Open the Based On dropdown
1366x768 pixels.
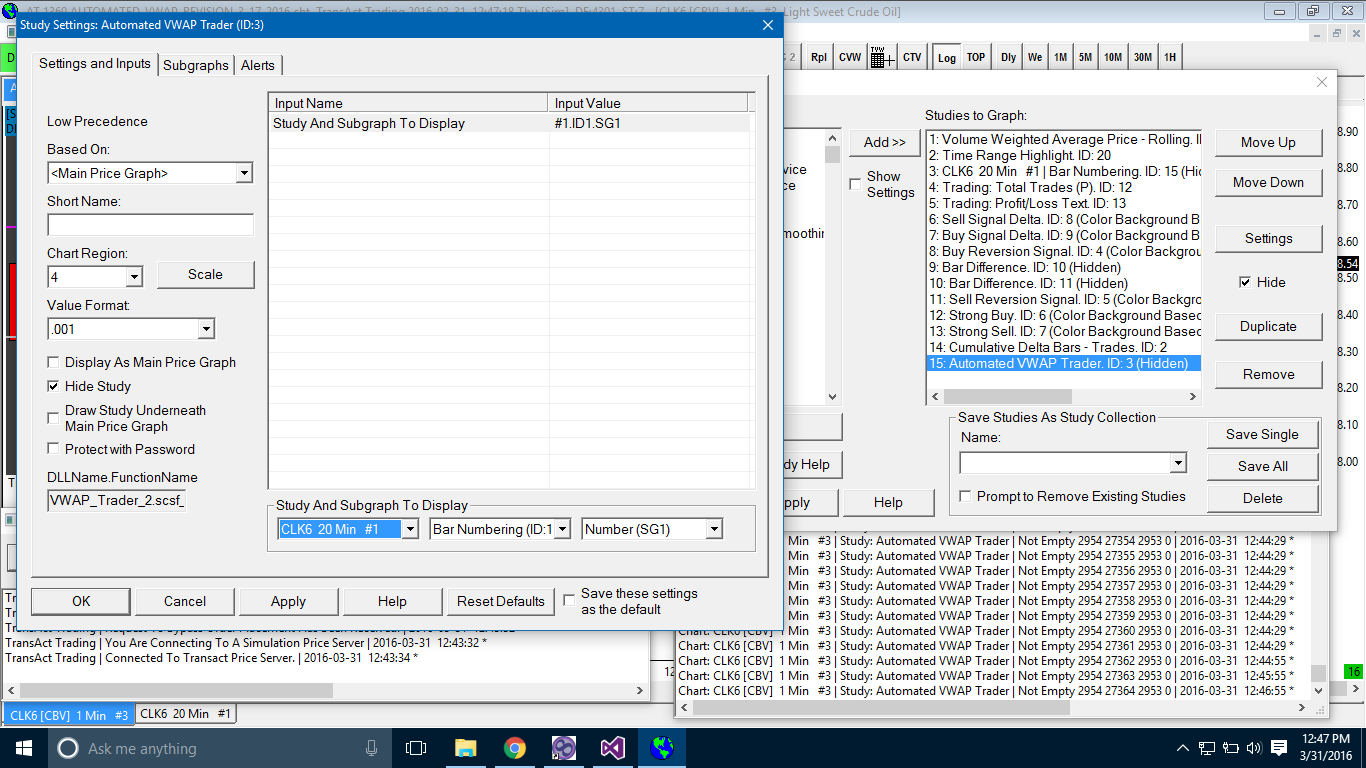pos(244,173)
